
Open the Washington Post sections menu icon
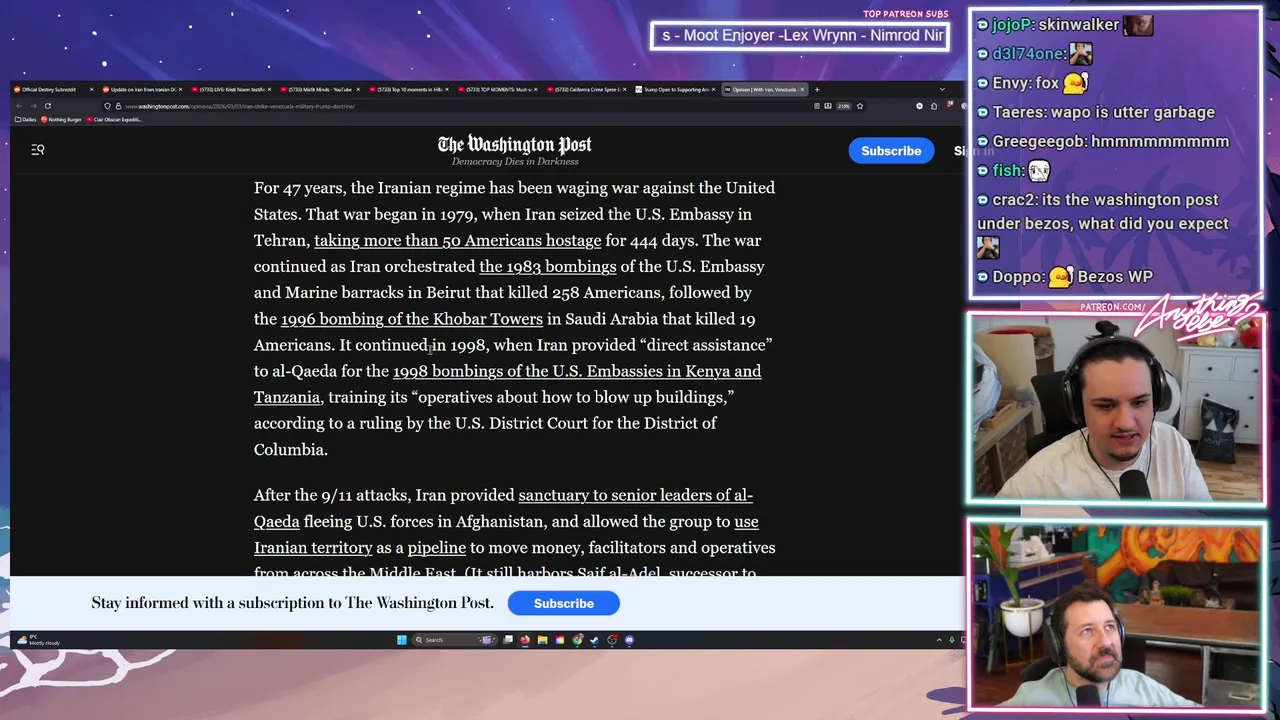click(38, 150)
